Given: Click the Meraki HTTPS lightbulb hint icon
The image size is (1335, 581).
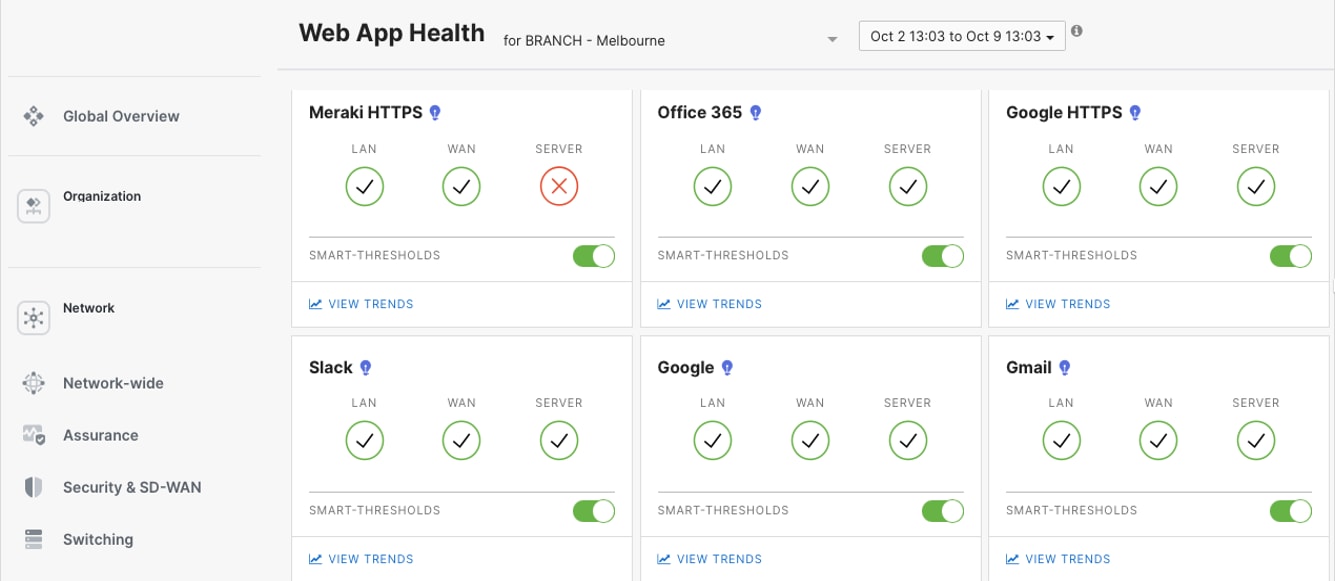Looking at the screenshot, I should (x=435, y=113).
